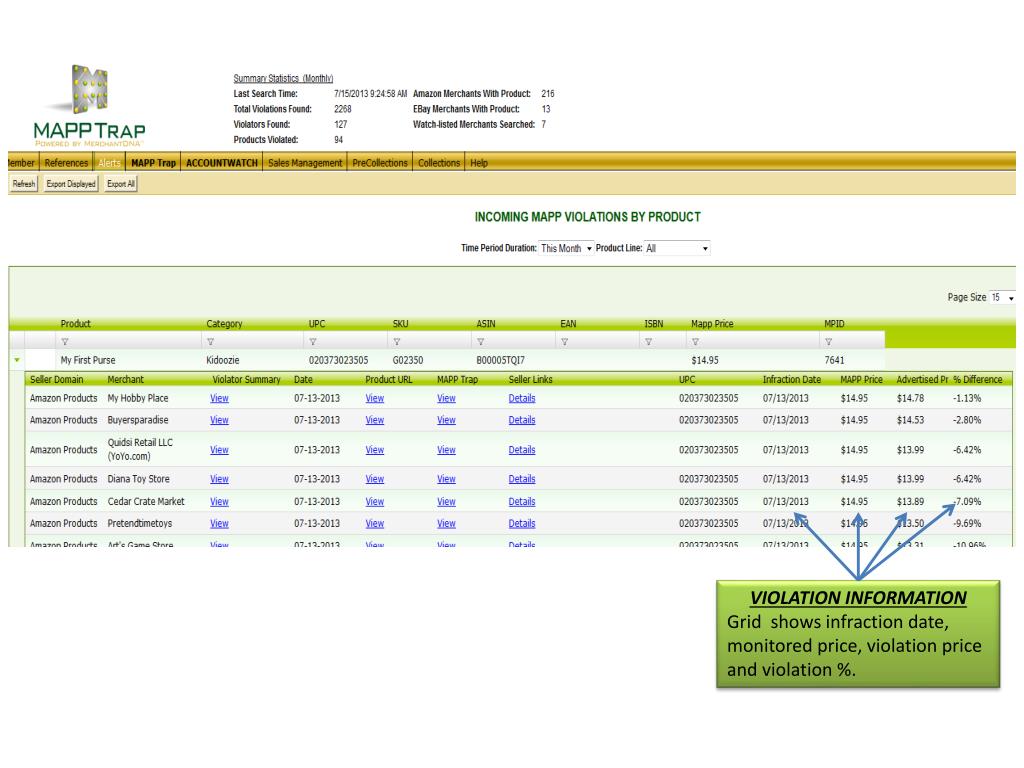Click the My Hobby Place merchant name
This screenshot has width=1024, height=768.
138,398
